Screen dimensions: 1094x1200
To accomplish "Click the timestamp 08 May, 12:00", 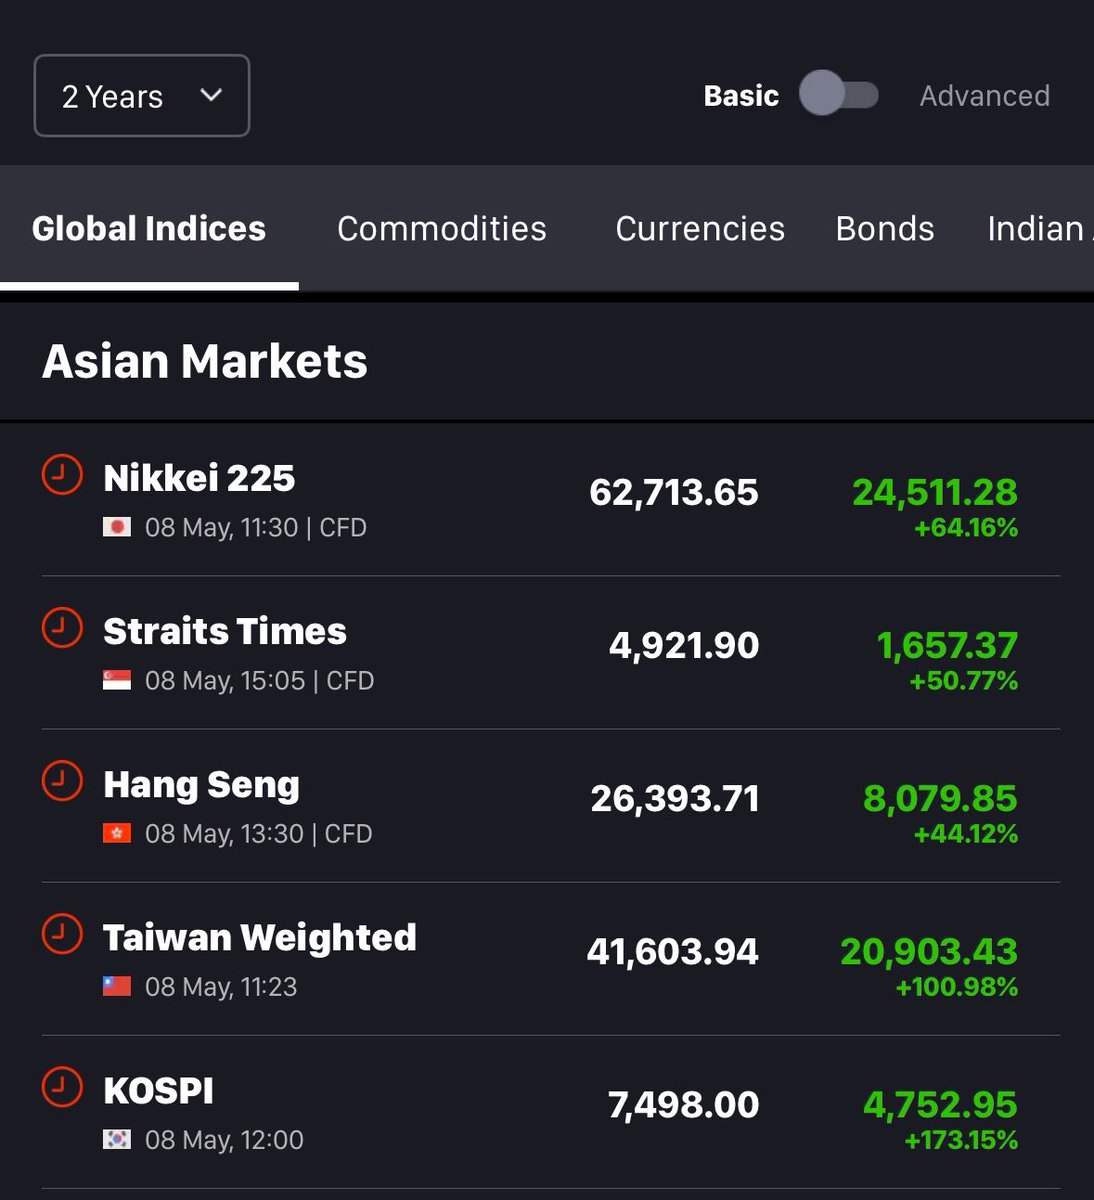I will tap(224, 1139).
